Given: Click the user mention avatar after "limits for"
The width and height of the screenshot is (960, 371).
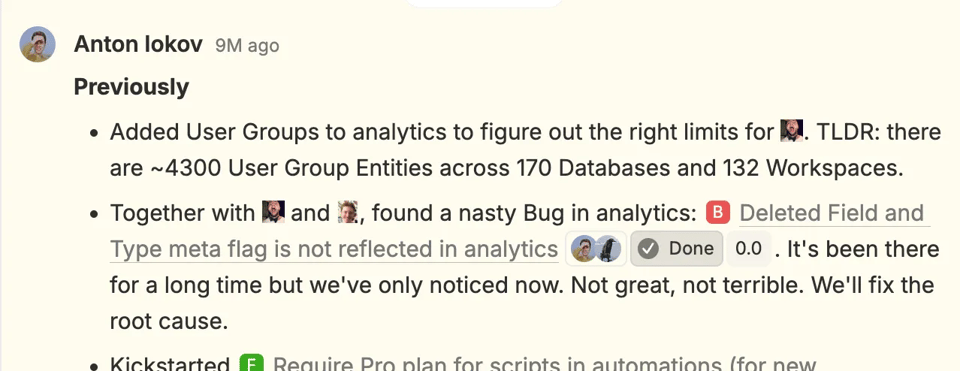Looking at the screenshot, I should [792, 131].
